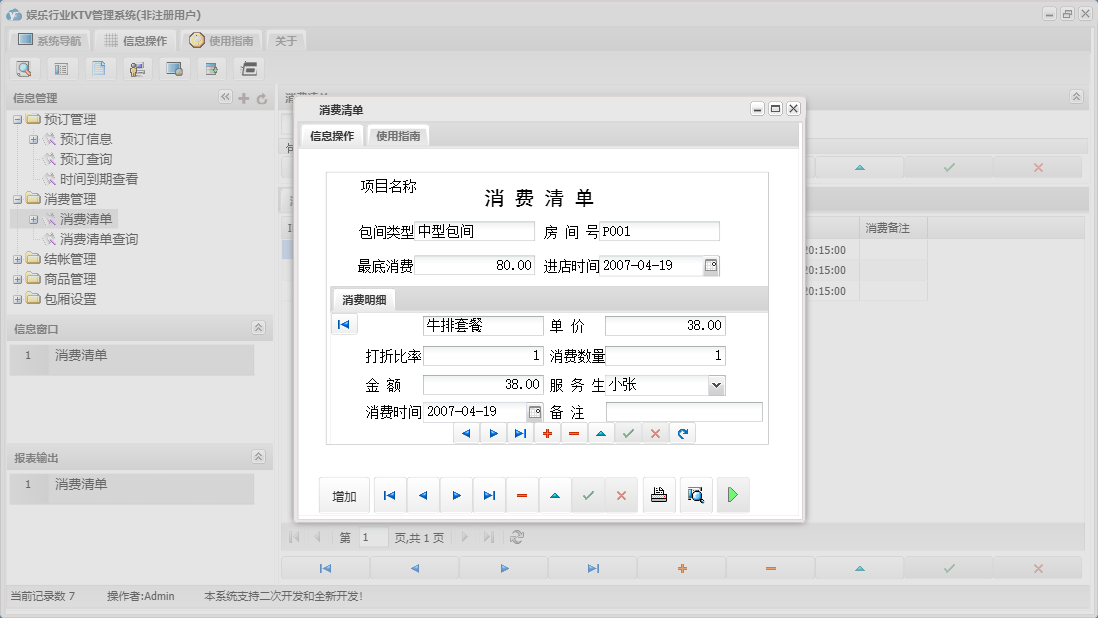Viewport: 1098px width, 618px height.
Task: Confirm edits with the green check icon
Action: point(628,433)
